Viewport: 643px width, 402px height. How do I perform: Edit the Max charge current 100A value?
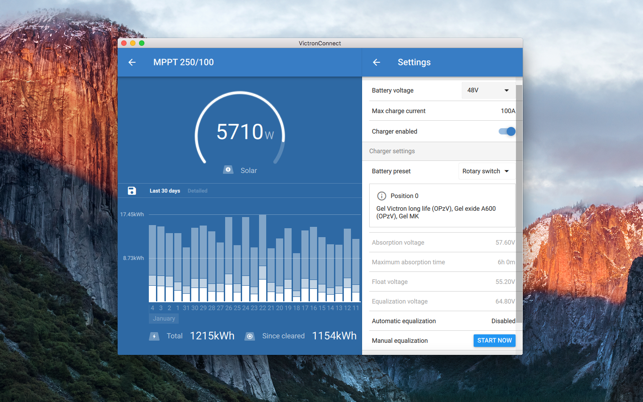507,111
